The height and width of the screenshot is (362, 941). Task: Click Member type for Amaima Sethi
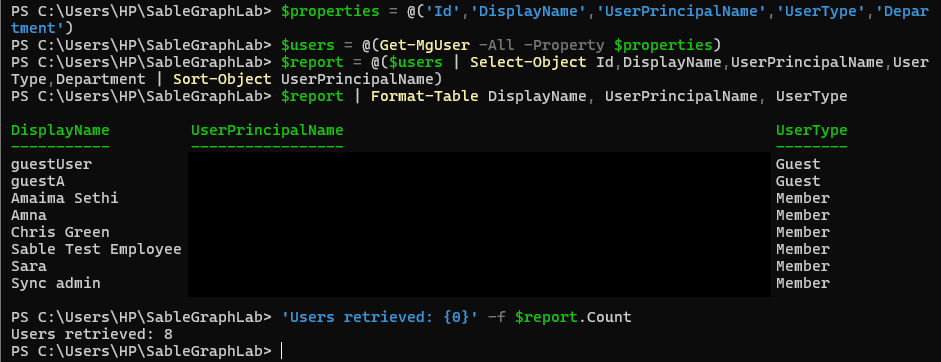coord(802,198)
